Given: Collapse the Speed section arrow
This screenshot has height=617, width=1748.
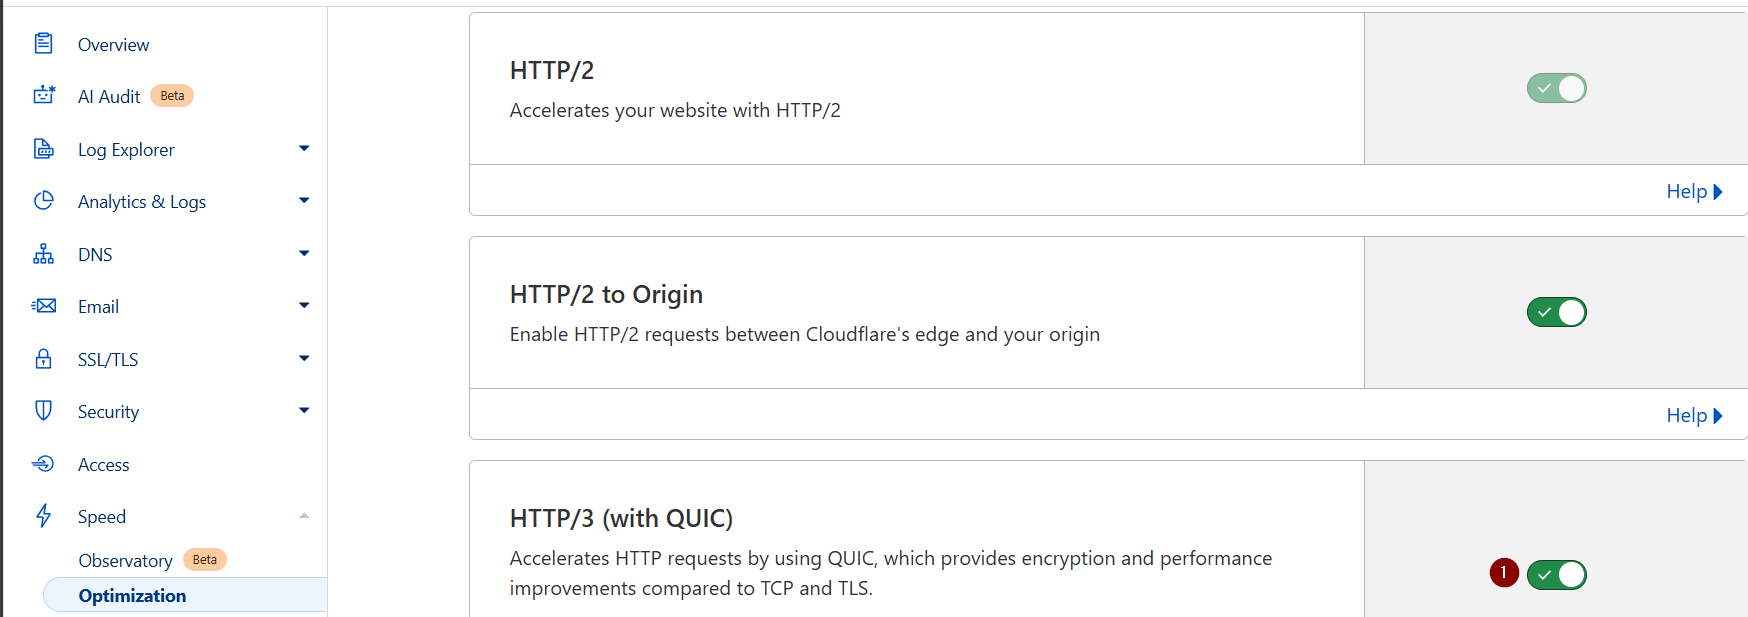Looking at the screenshot, I should point(304,516).
